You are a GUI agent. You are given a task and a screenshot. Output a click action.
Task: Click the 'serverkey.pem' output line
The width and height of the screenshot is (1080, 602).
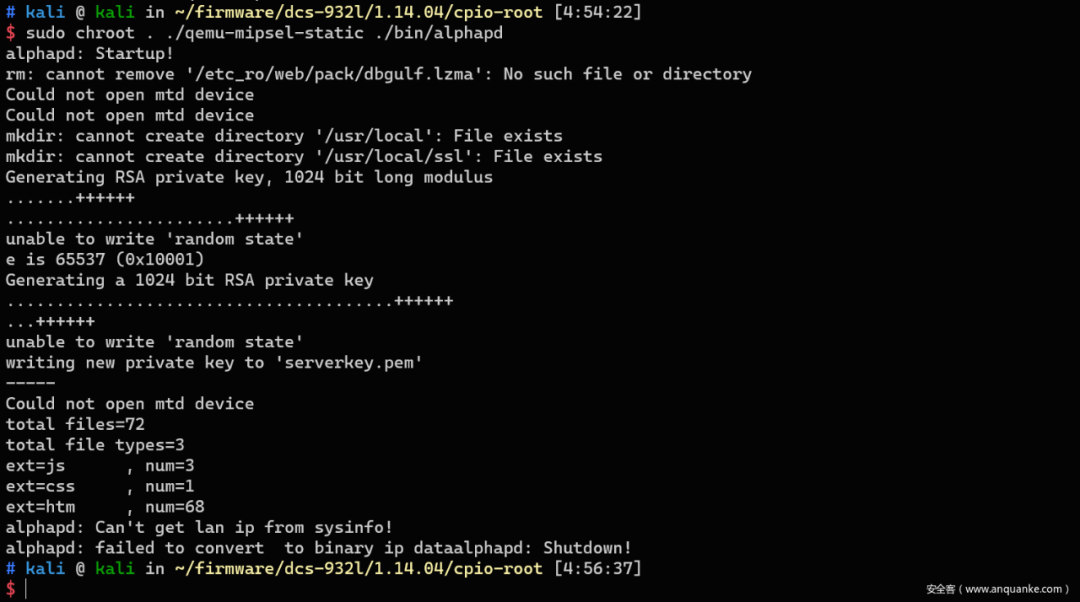pos(214,363)
